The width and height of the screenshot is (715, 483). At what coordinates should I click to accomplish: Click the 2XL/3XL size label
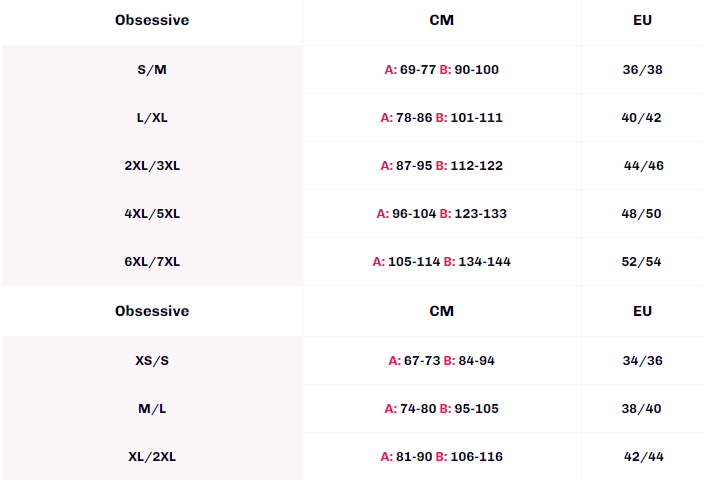152,166
